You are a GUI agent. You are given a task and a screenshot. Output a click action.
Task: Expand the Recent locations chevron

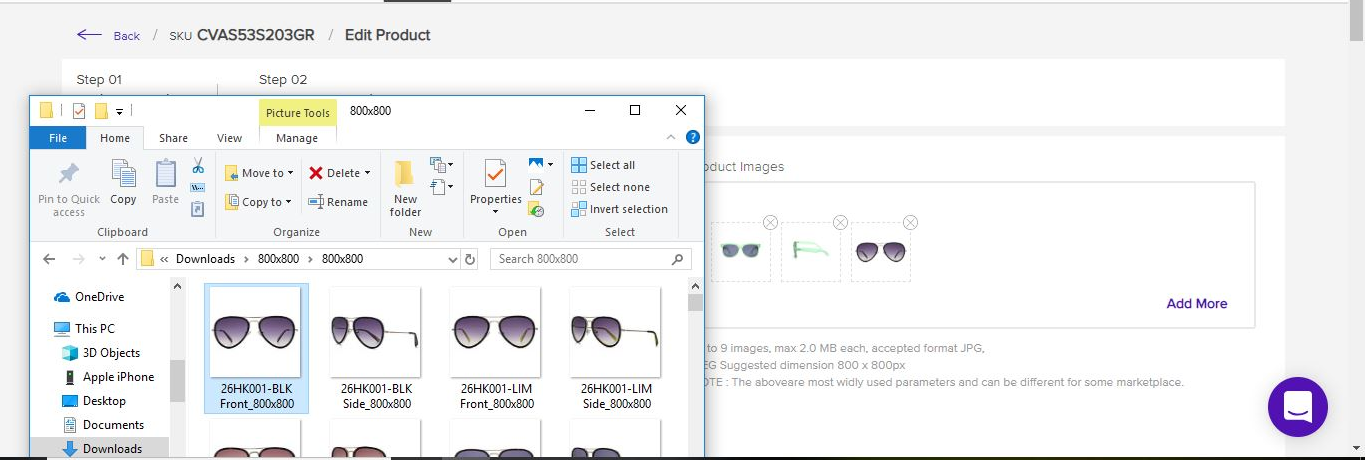(102, 259)
